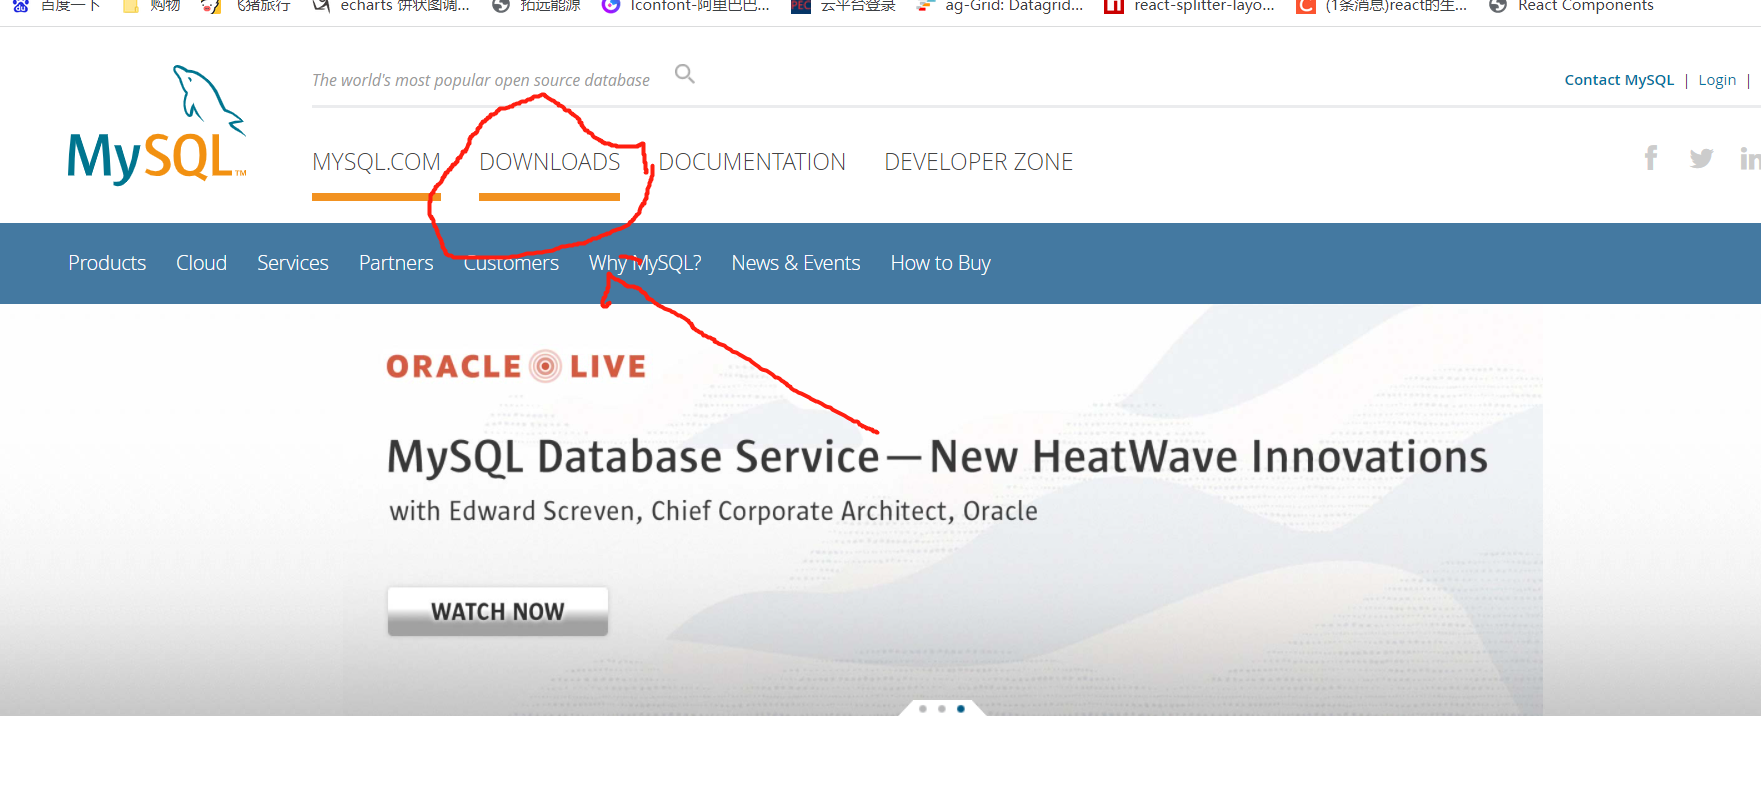
Task: Click the Login link
Action: (1717, 80)
